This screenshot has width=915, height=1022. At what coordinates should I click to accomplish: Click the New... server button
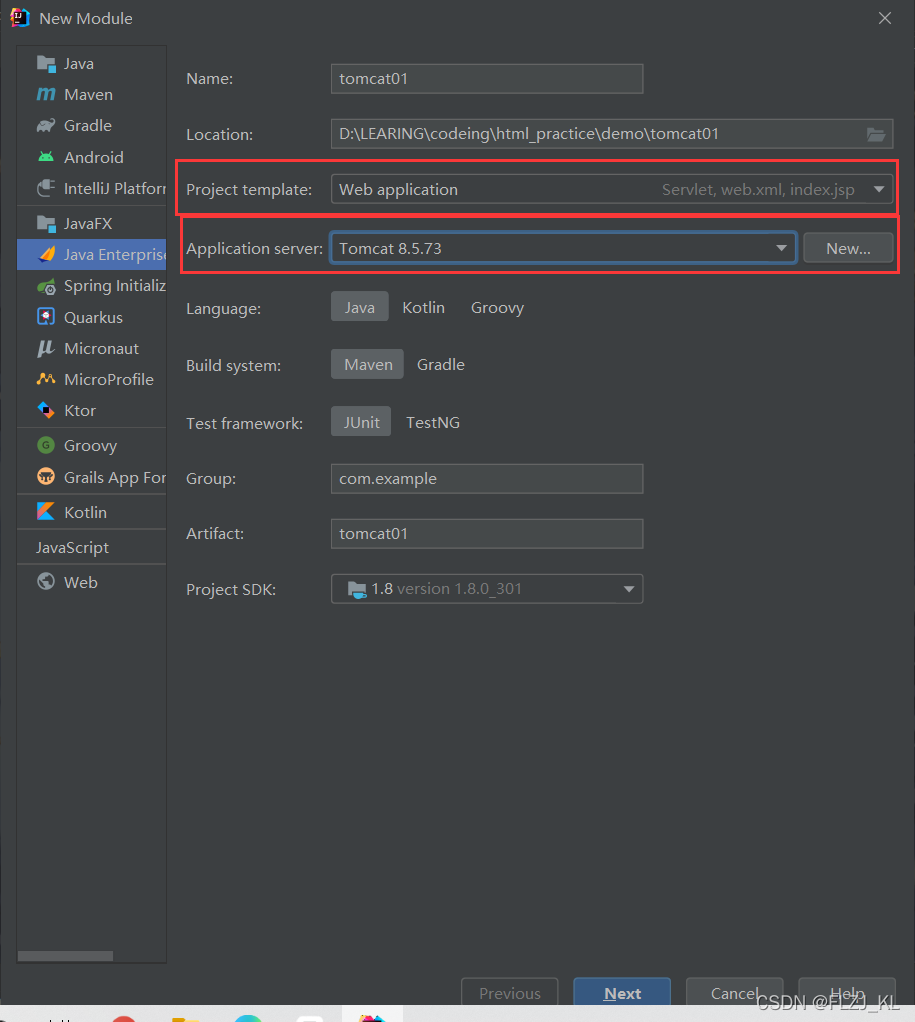point(848,248)
